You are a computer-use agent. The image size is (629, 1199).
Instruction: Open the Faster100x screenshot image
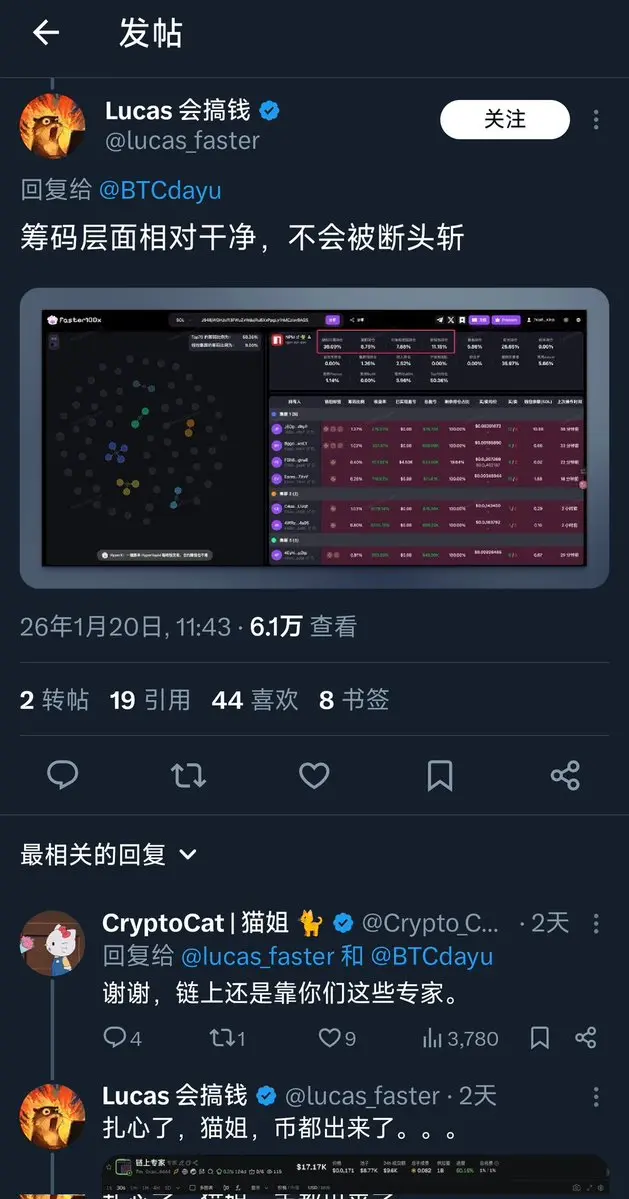coord(314,438)
